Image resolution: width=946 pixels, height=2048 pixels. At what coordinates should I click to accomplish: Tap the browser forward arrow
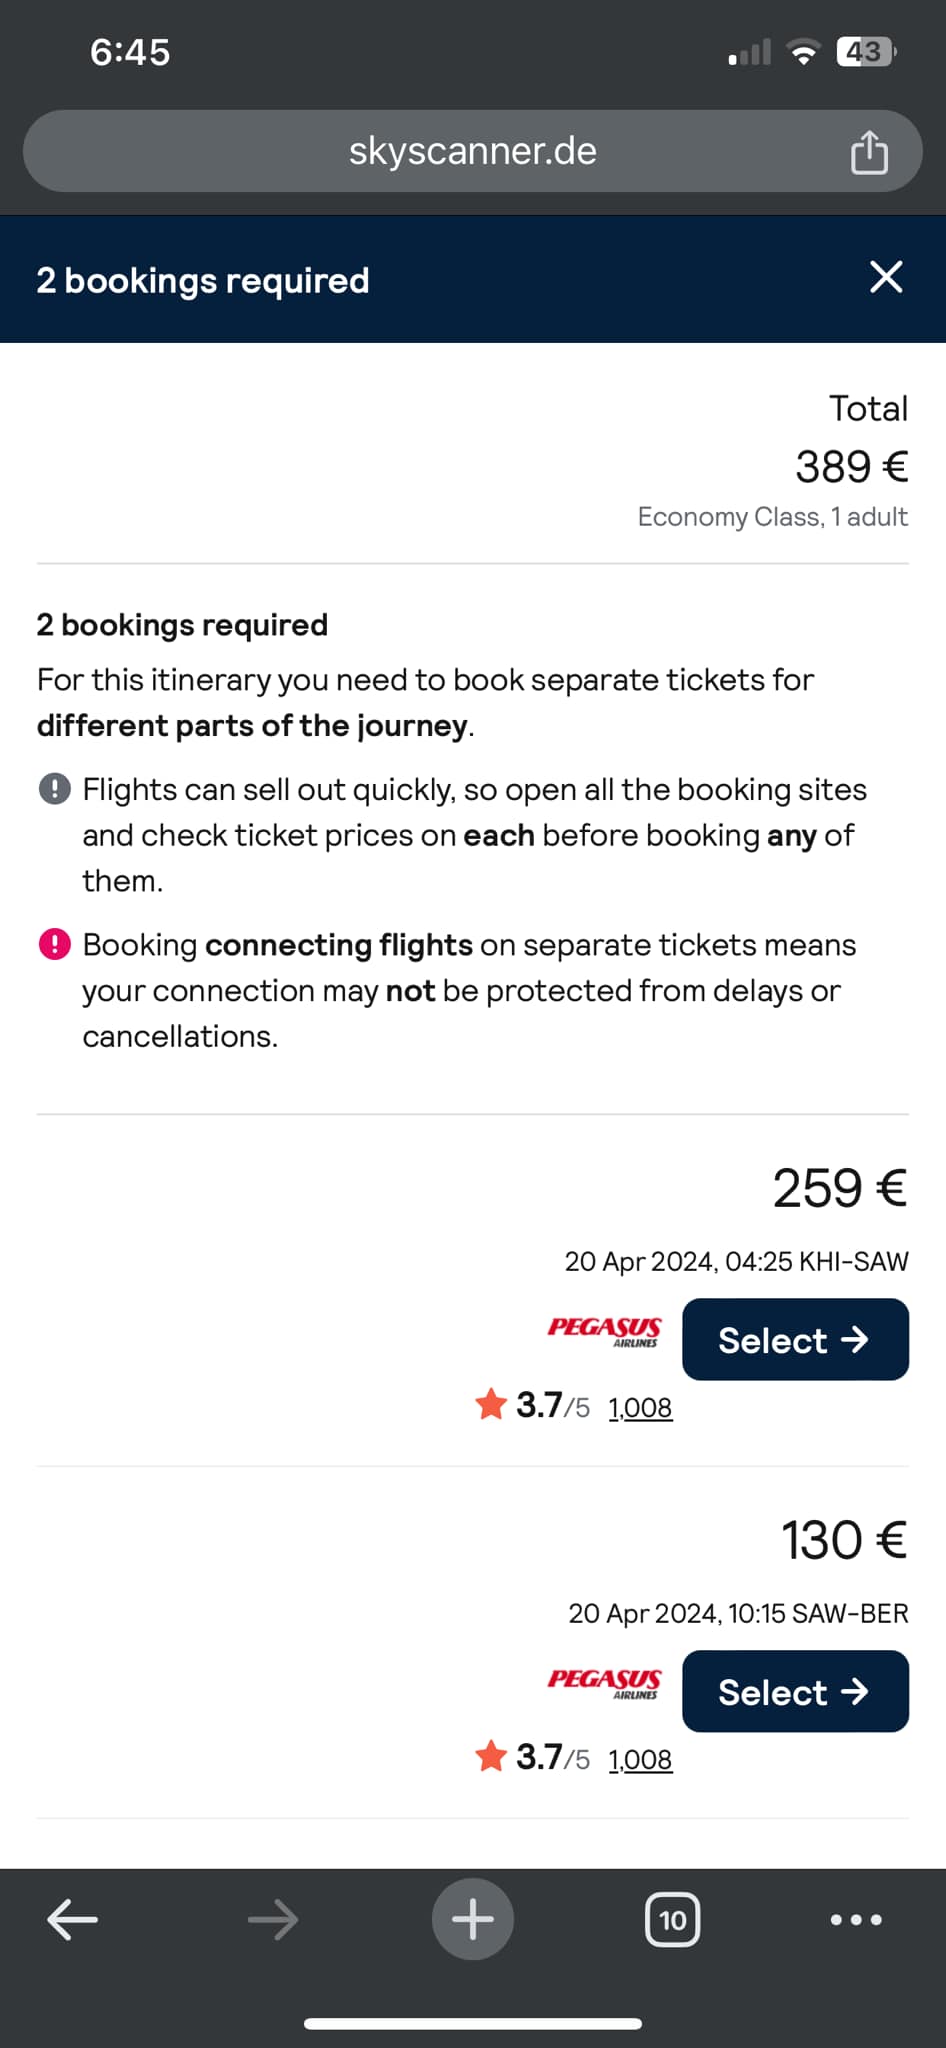[x=272, y=1919]
